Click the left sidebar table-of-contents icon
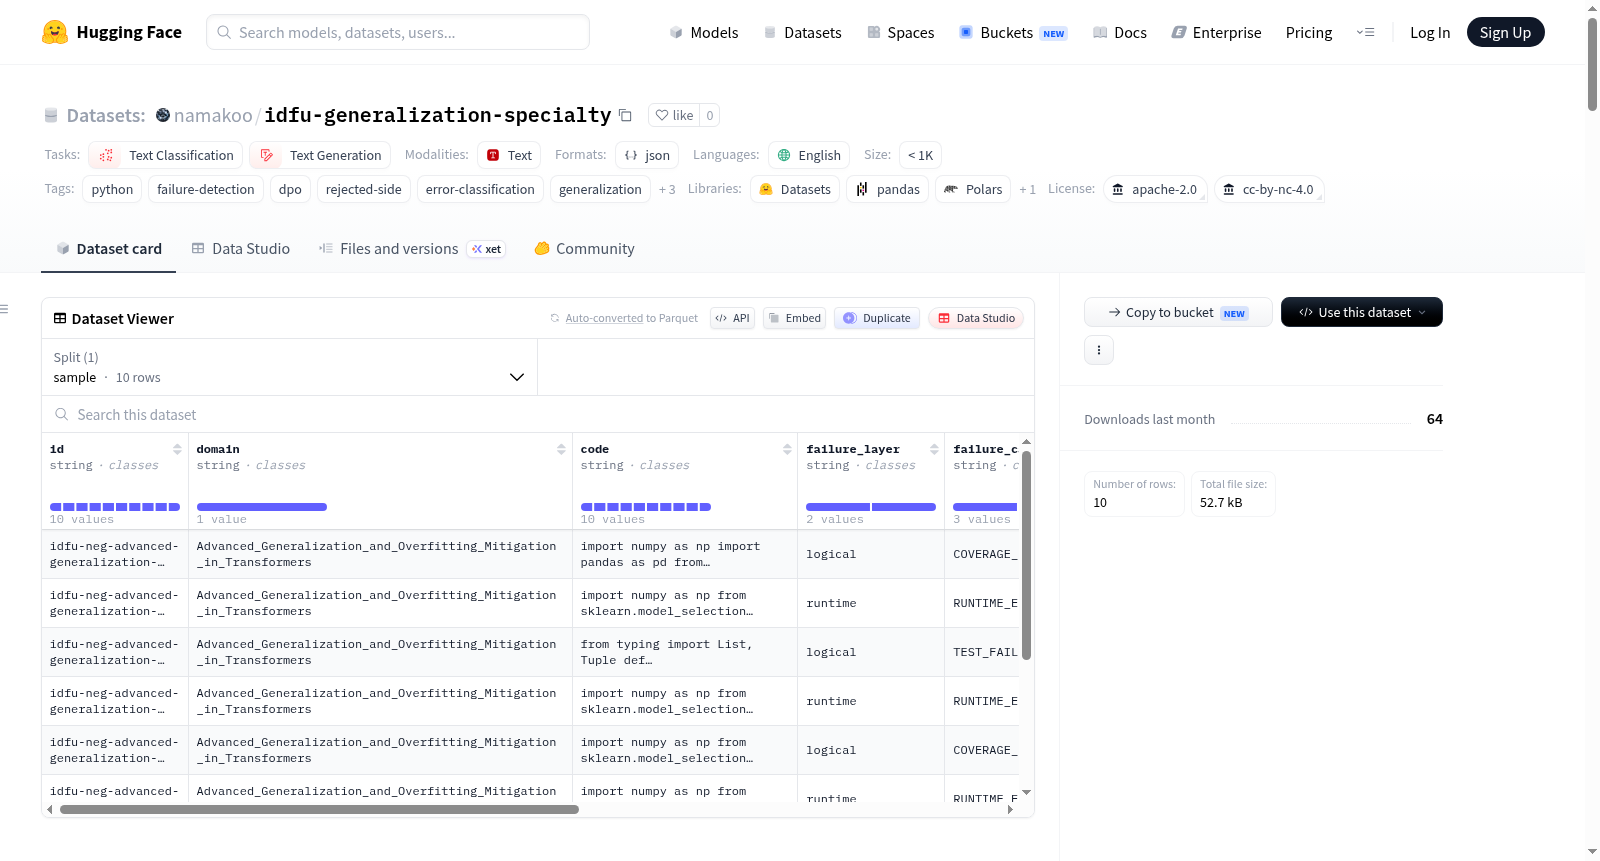The image size is (1600, 861). pyautogui.click(x=4, y=309)
